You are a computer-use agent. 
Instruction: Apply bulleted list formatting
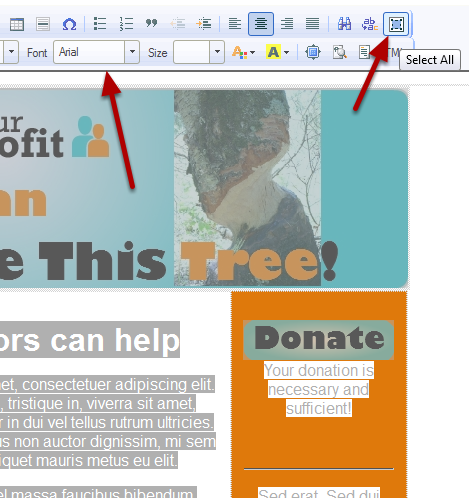(100, 24)
